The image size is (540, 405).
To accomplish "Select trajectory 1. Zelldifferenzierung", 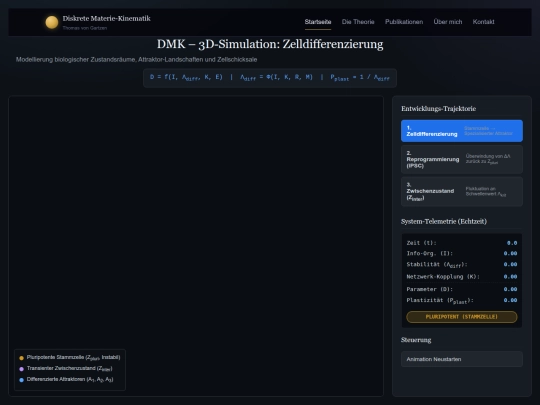I will [x=461, y=131].
